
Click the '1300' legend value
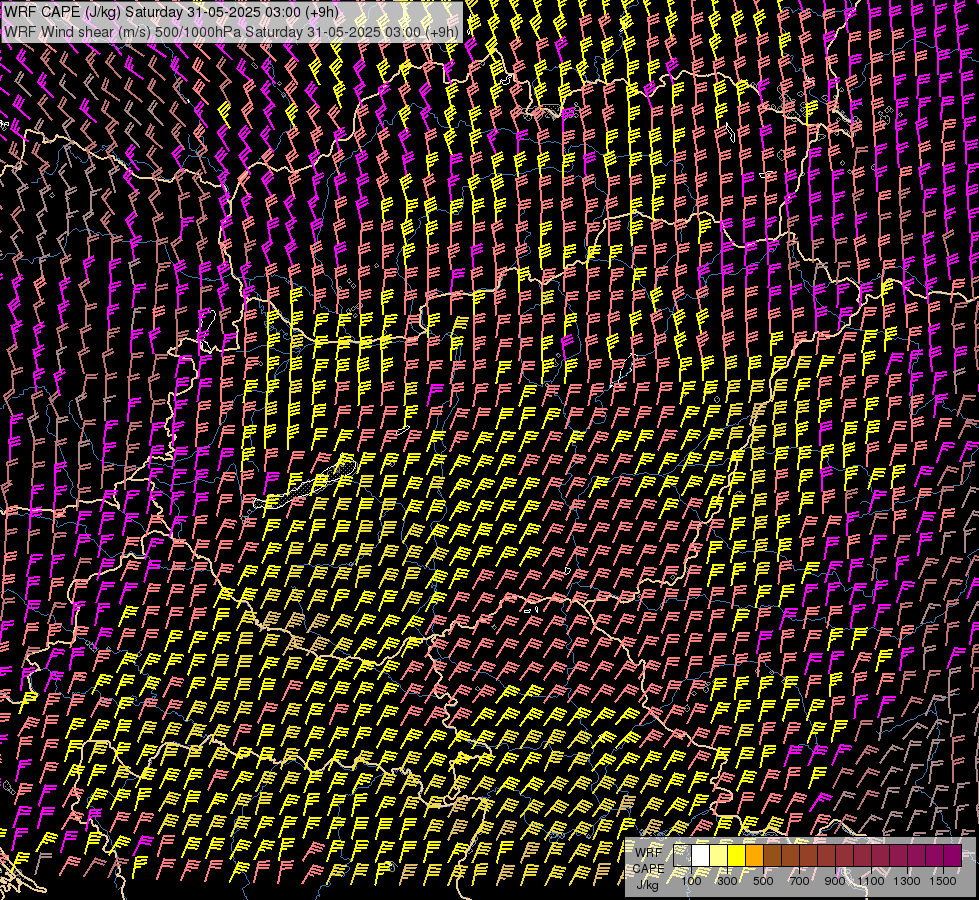[907, 881]
